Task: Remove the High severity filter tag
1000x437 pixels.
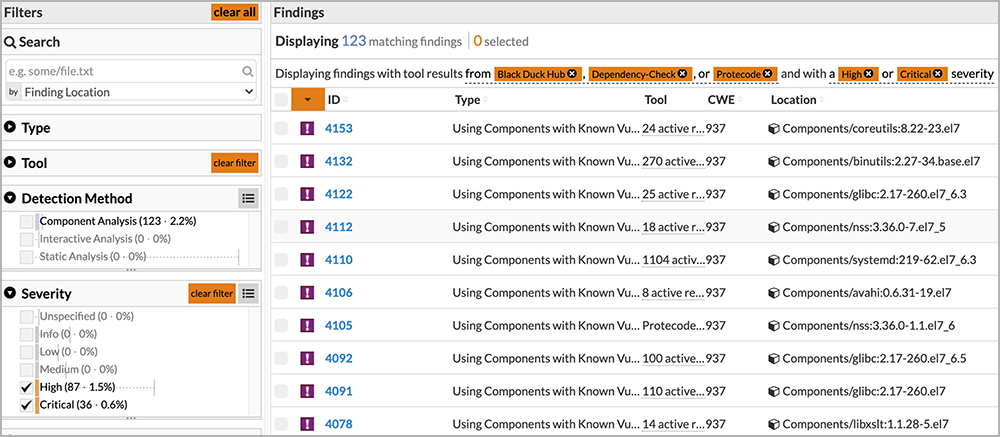Action: pos(869,74)
